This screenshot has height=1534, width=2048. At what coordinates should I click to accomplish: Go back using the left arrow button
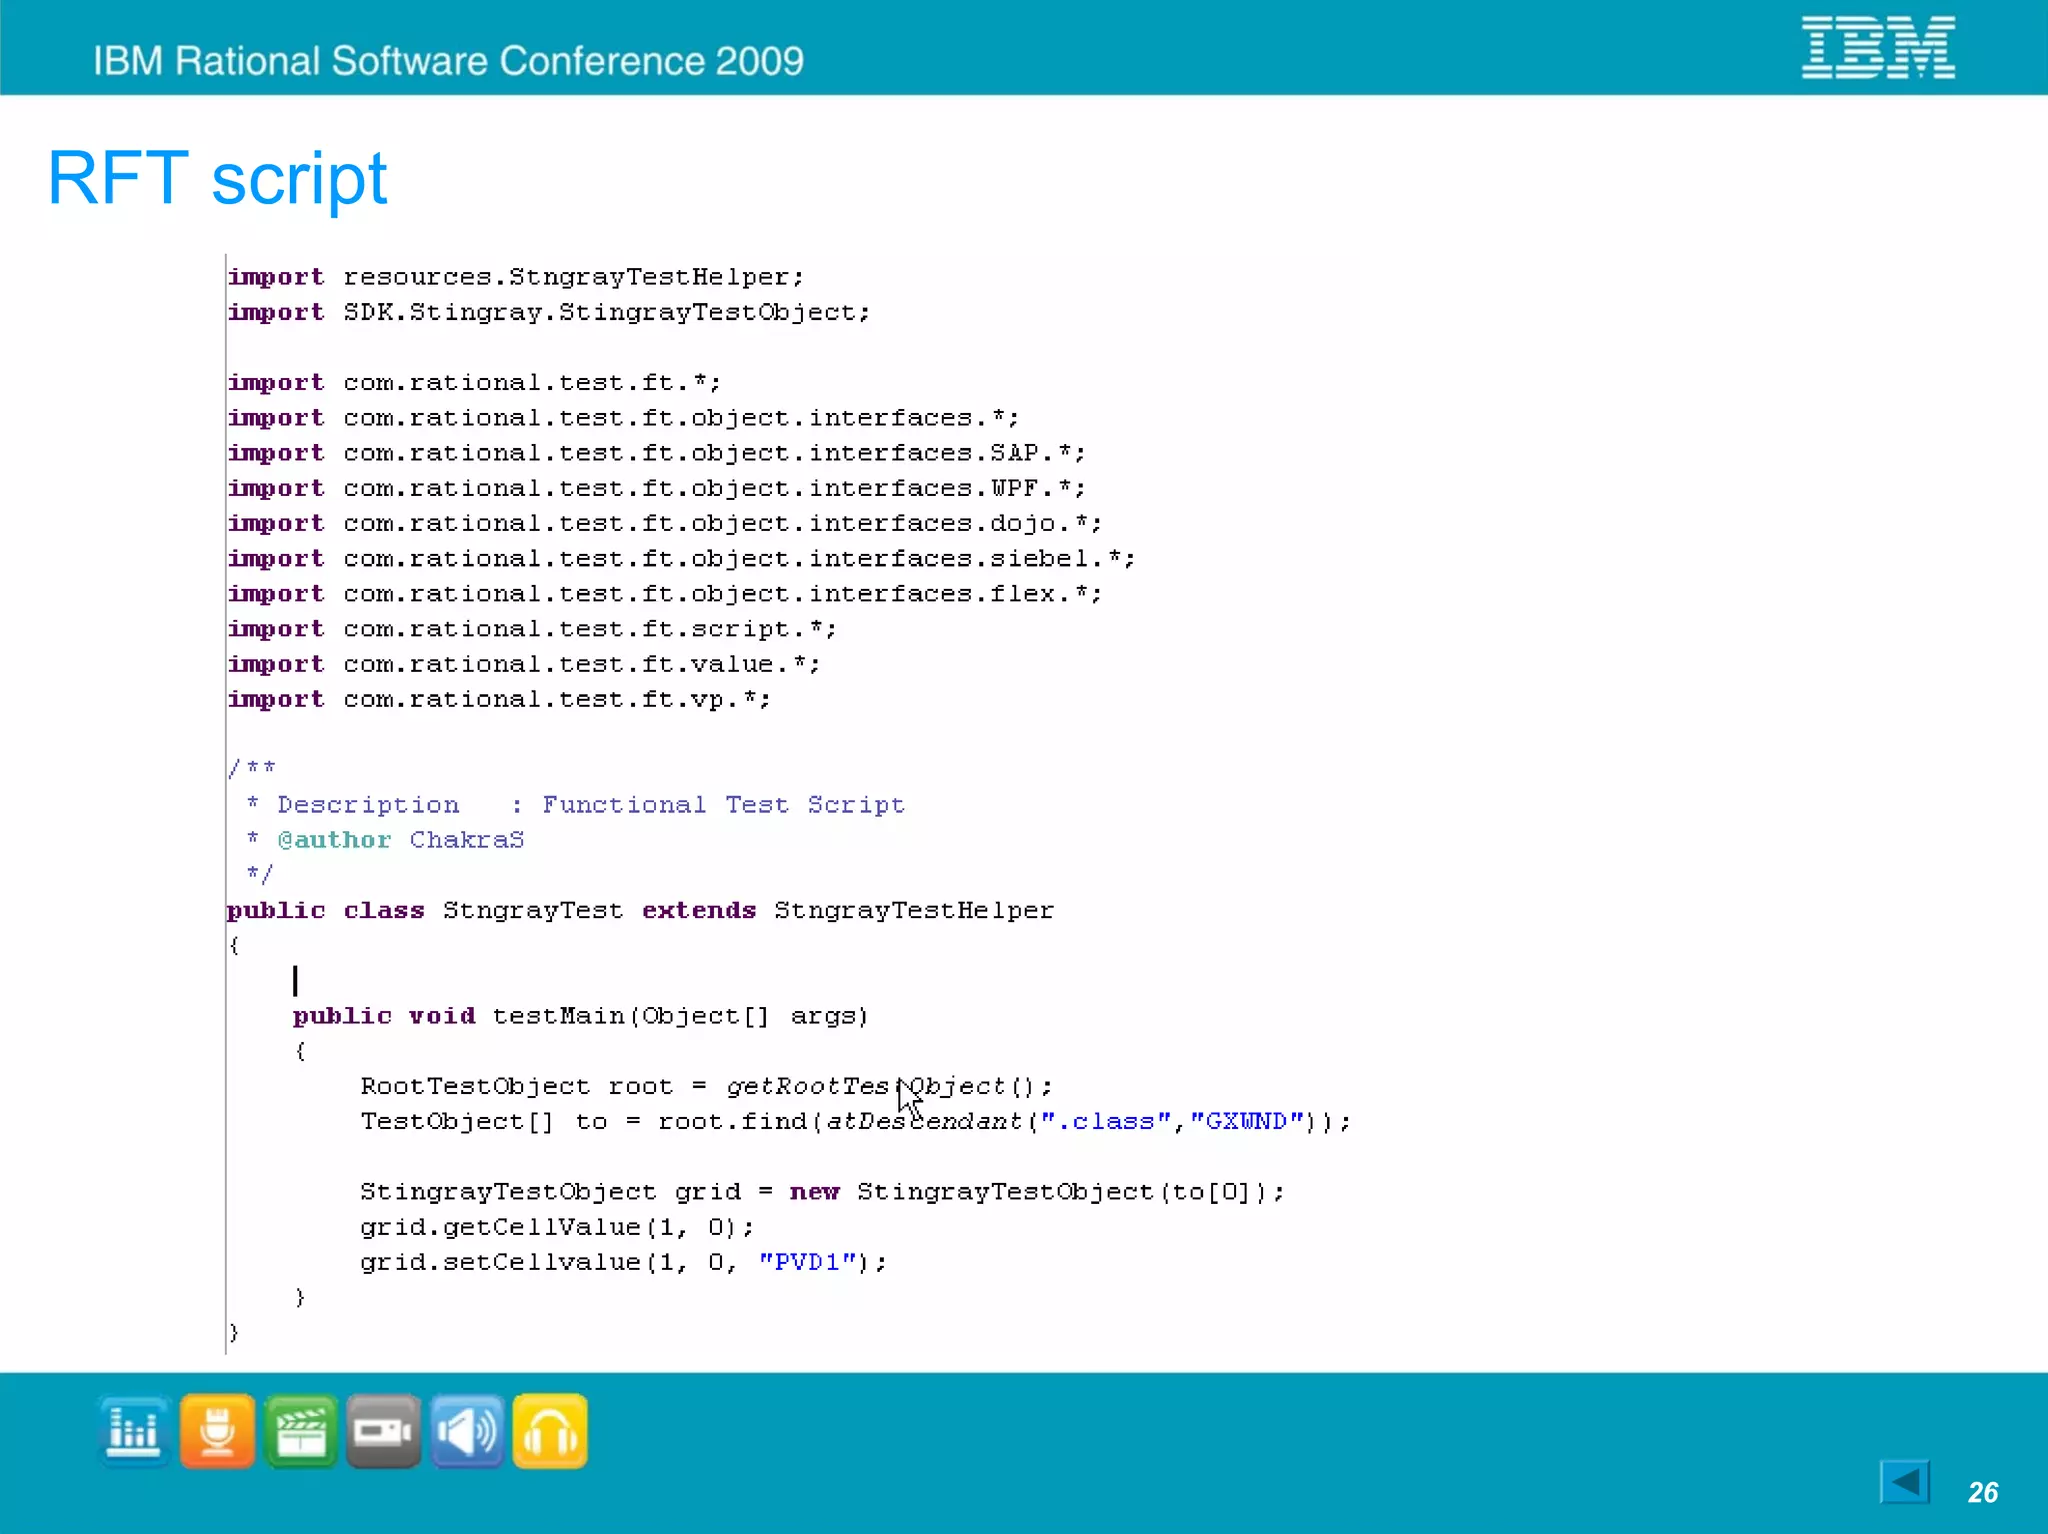[1904, 1482]
